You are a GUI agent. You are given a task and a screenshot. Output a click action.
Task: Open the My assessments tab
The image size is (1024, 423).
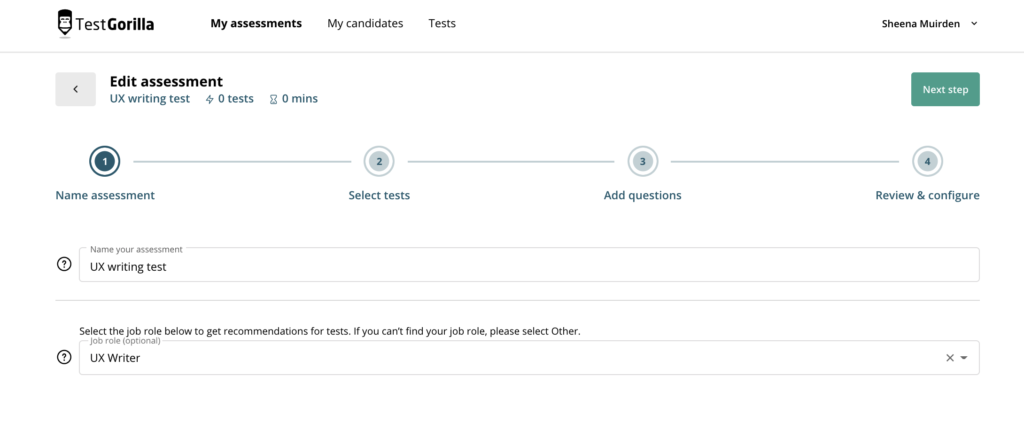click(256, 23)
